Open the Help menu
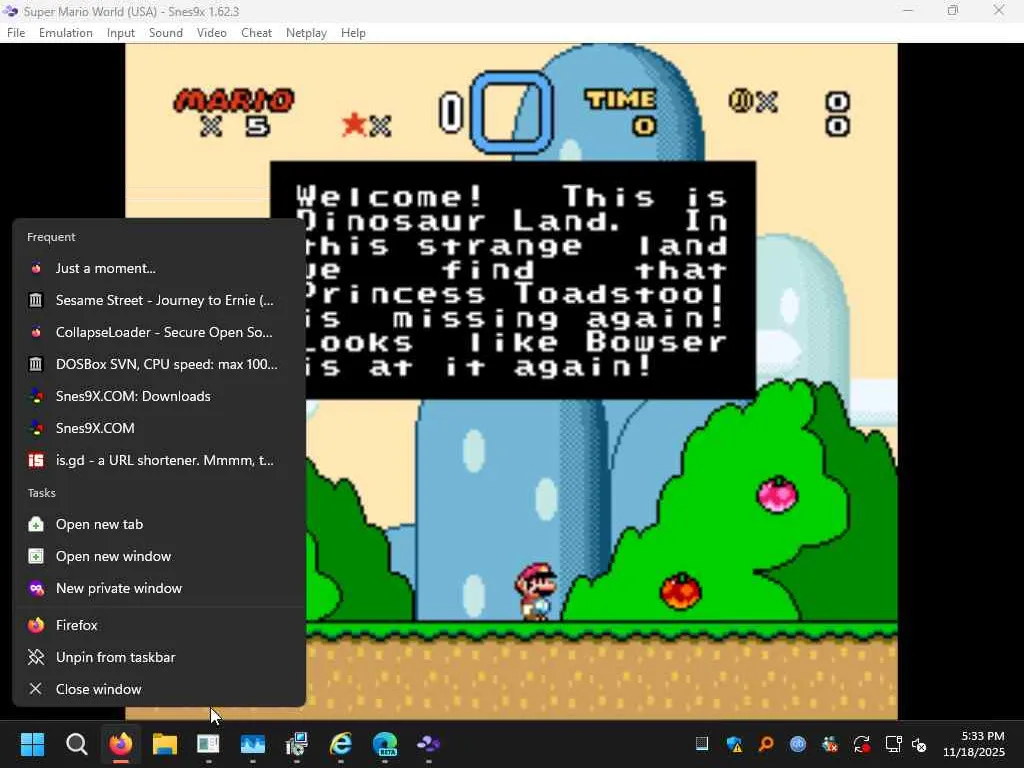1024x768 pixels. [353, 33]
